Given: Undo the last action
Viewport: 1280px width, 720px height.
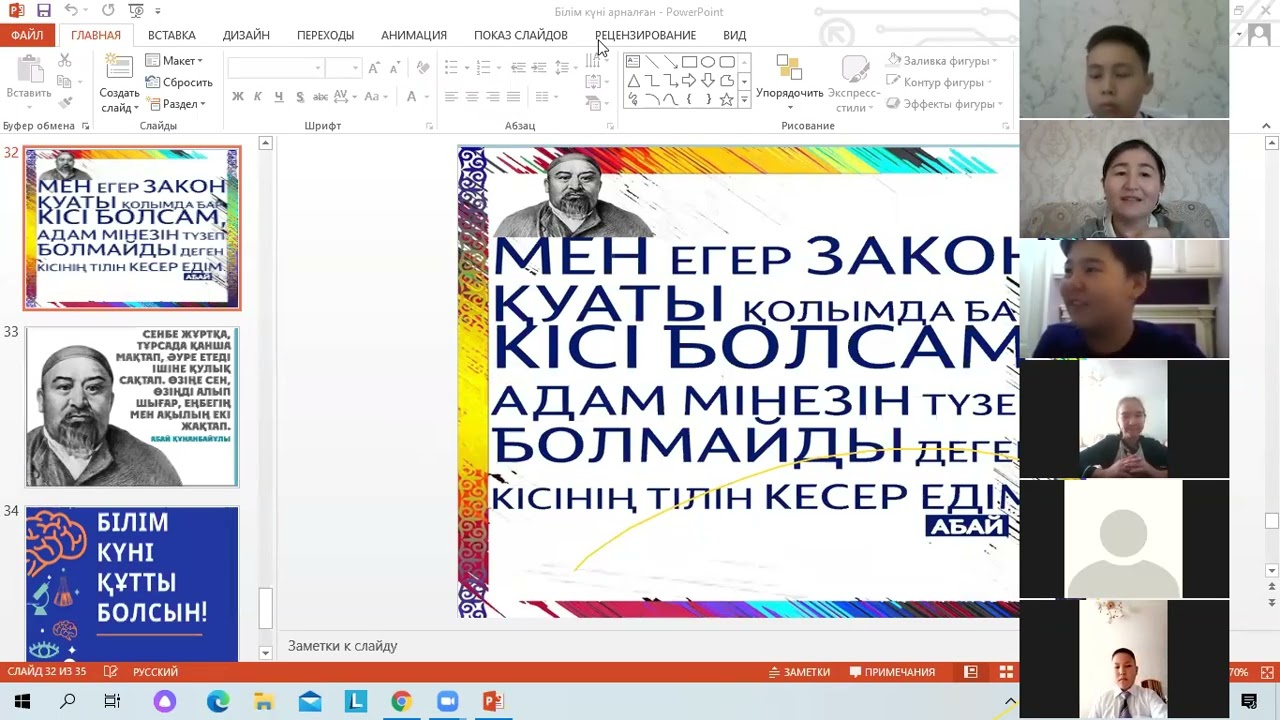Looking at the screenshot, I should (x=71, y=11).
